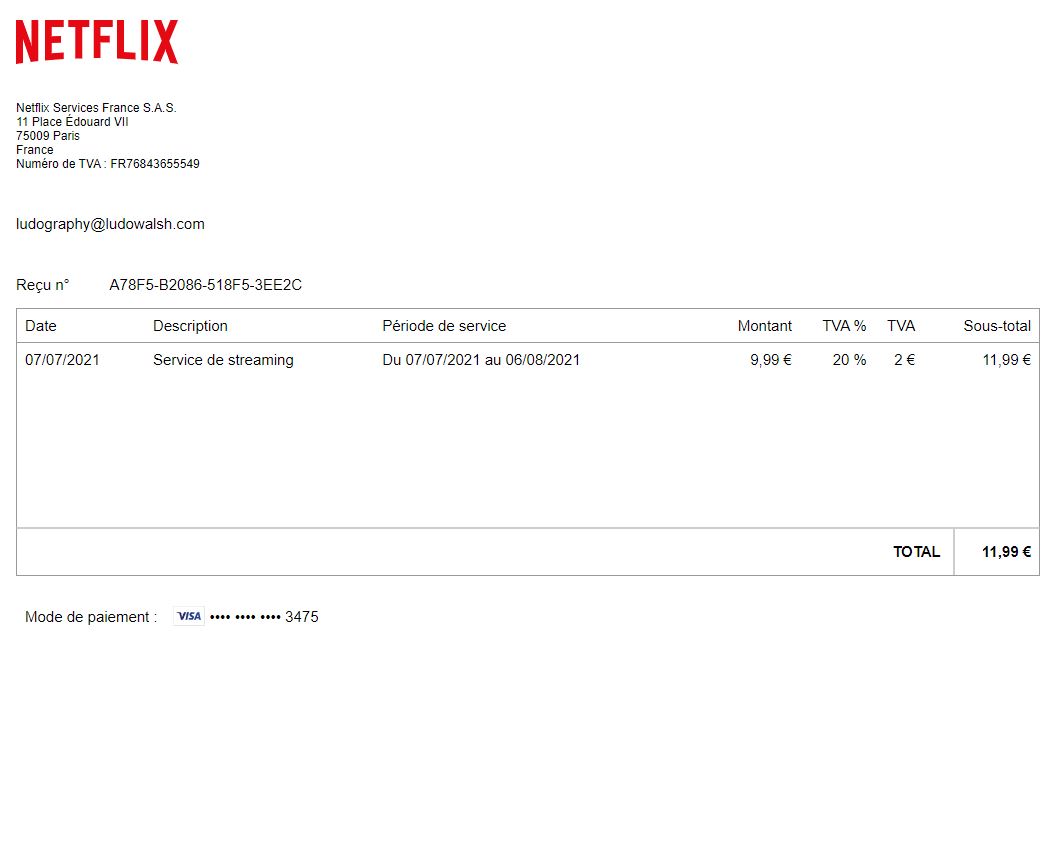The width and height of the screenshot is (1050, 856).
Task: Click the 9,99 € amount cell
Action: pos(770,360)
